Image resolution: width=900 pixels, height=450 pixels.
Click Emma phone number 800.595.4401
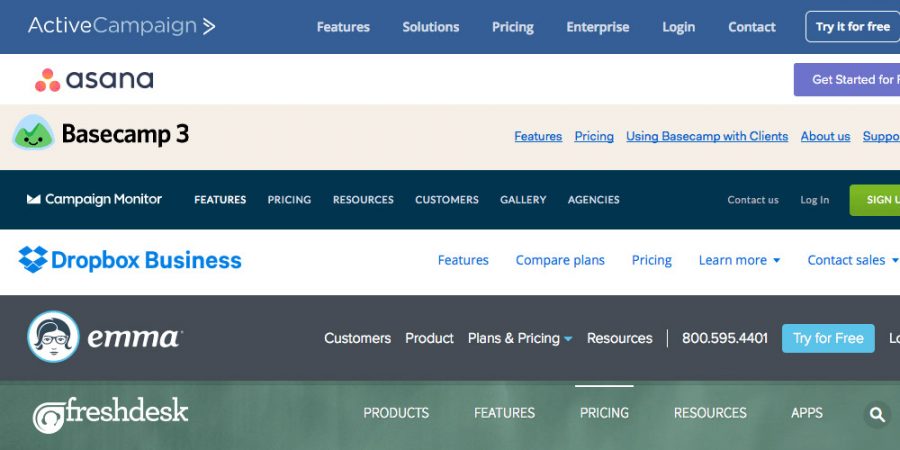click(724, 338)
